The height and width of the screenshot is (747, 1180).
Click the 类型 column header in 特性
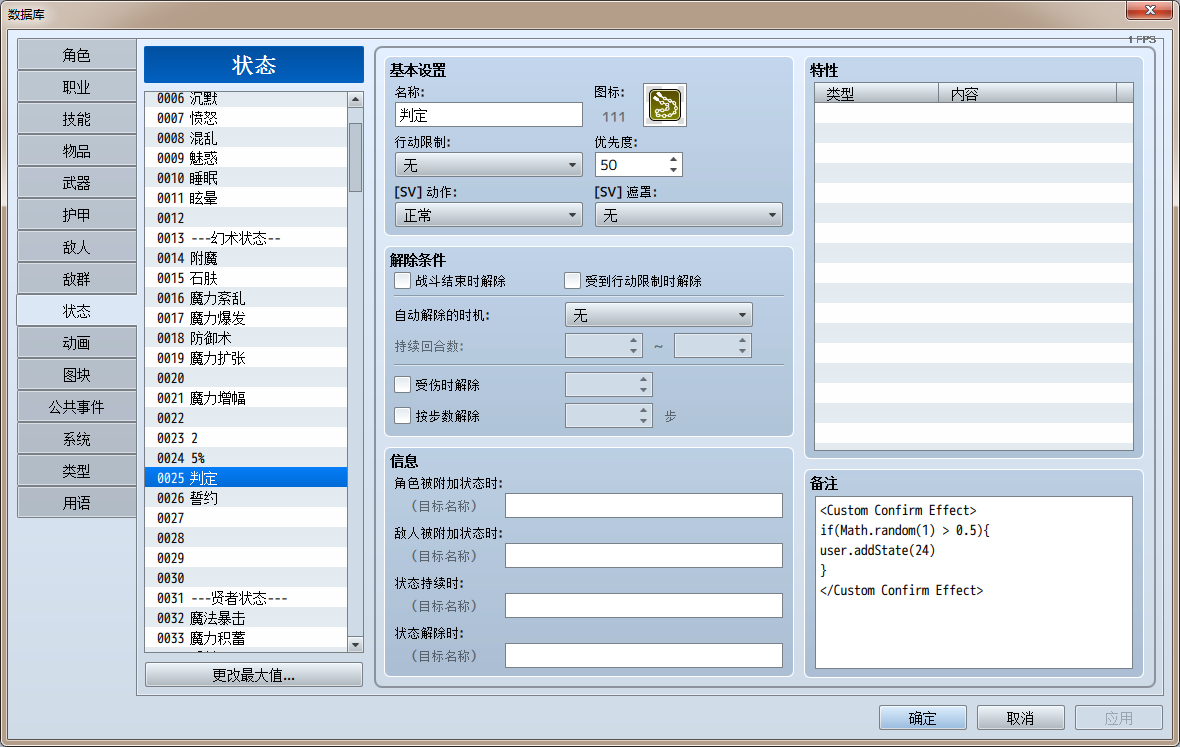[877, 93]
